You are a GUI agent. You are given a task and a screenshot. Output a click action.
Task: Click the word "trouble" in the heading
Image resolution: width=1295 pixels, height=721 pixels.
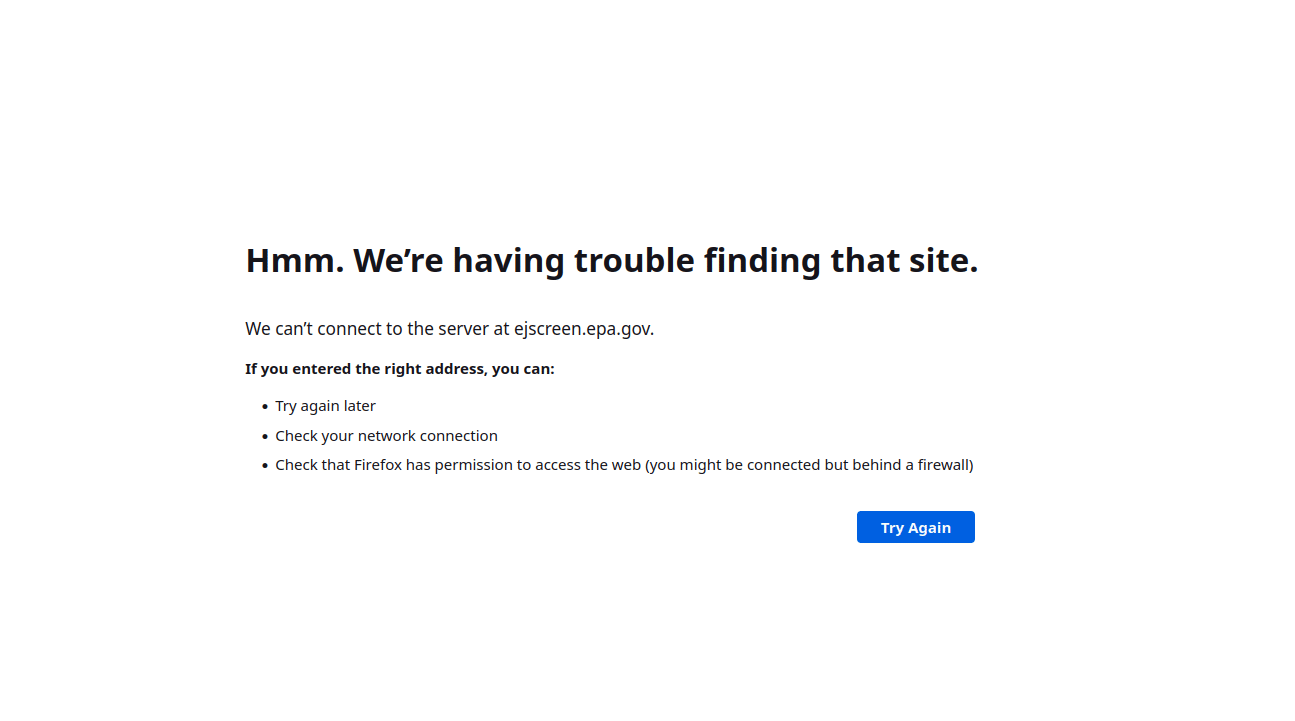tap(634, 261)
